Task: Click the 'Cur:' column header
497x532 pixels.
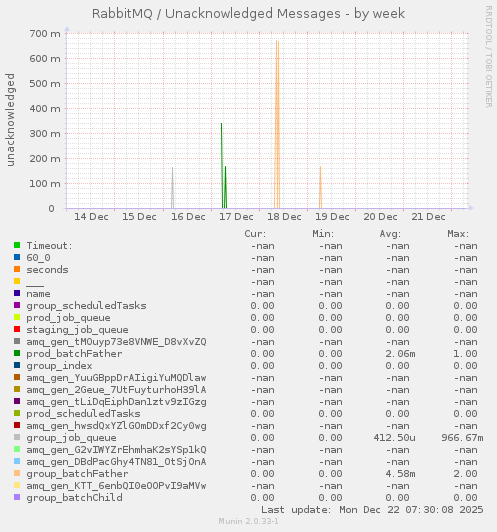Action: pos(255,234)
